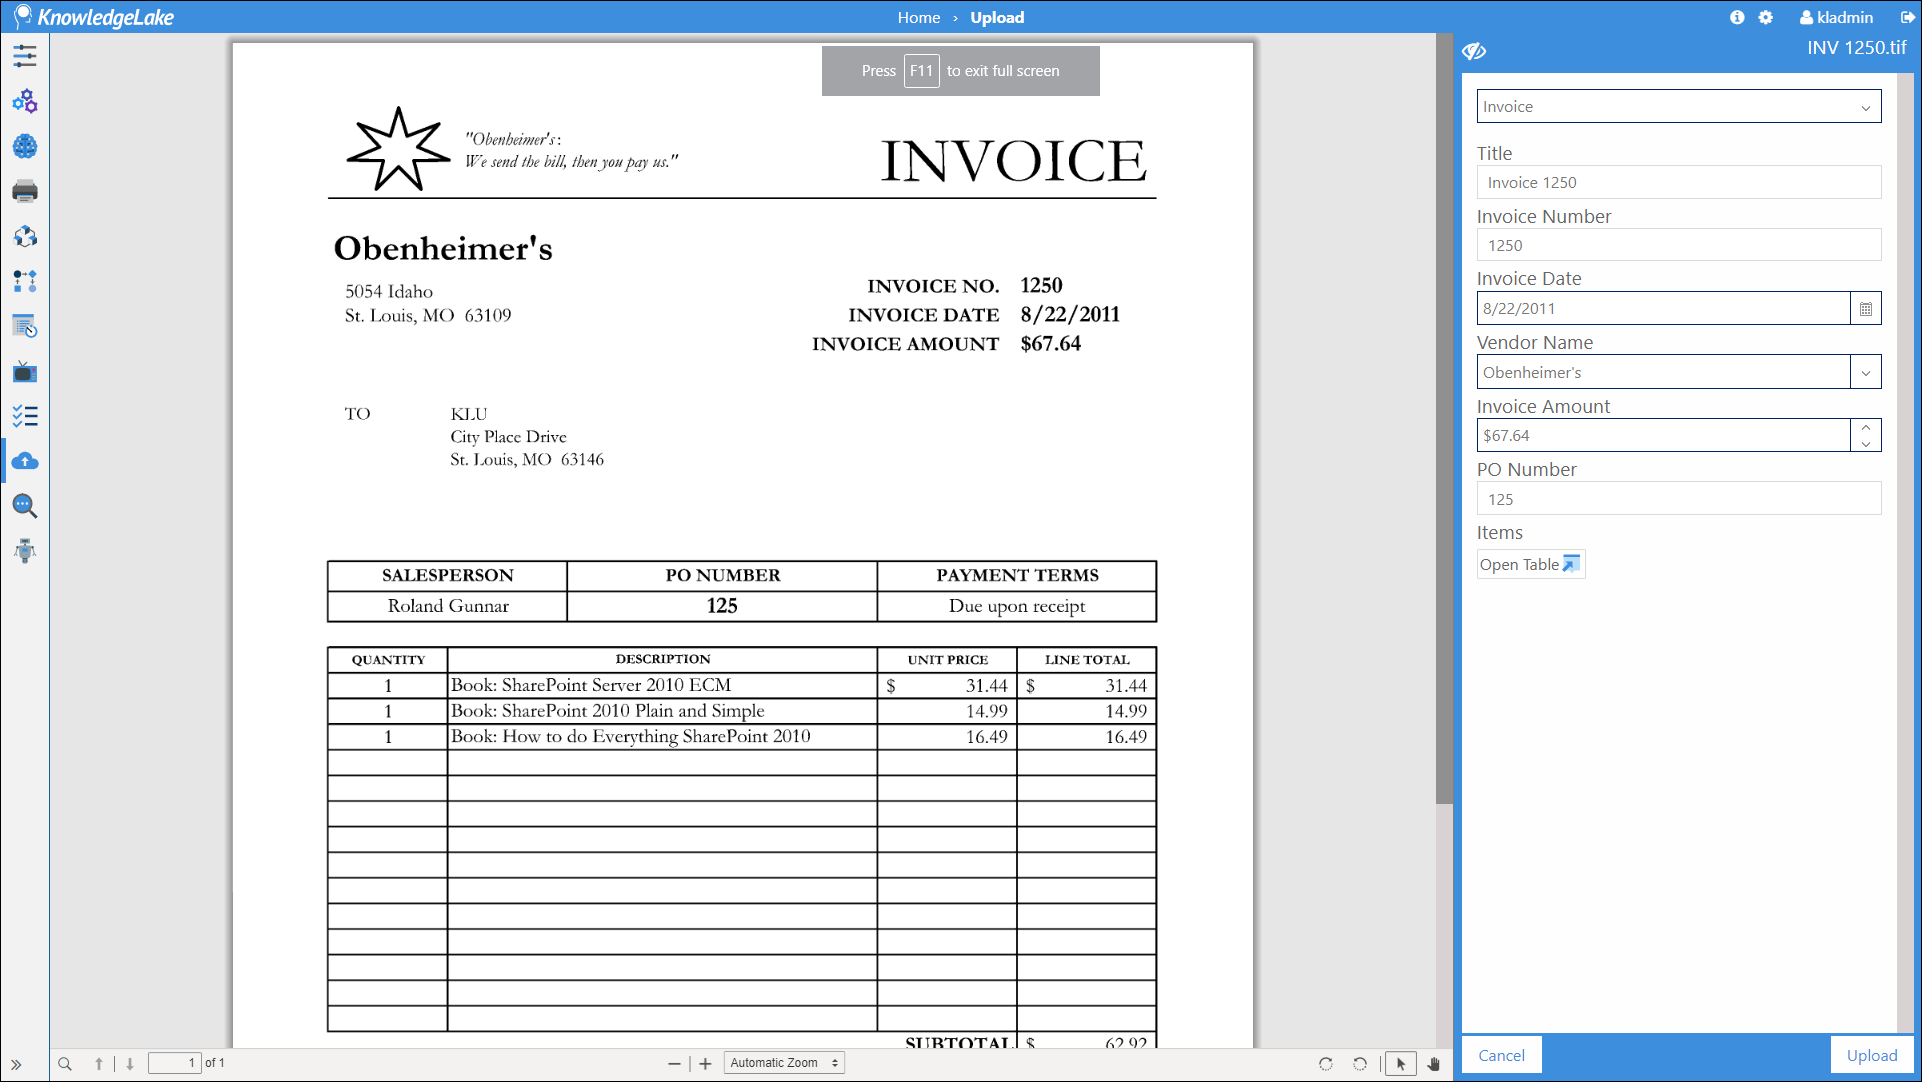
Task: Click the Obenheimer's company name on invoice
Action: [x=443, y=248]
